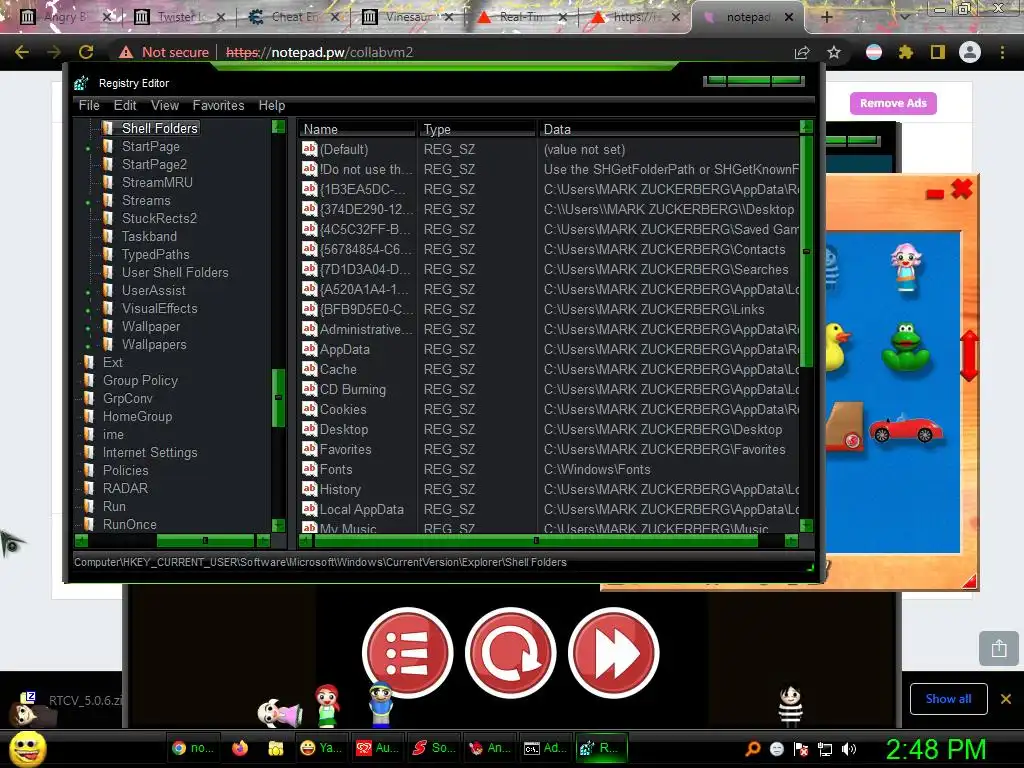The image size is (1024, 768).
Task: Click the C:\Windows\Fonts data cell
Action: [x=597, y=469]
